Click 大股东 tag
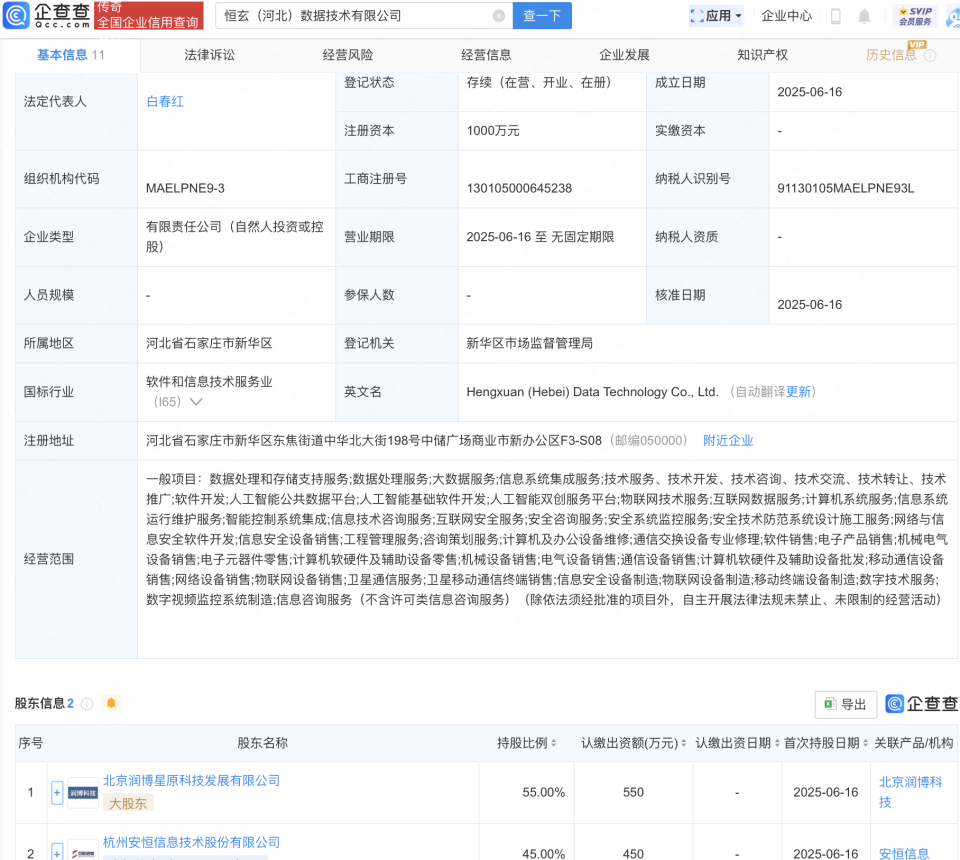 (127, 804)
